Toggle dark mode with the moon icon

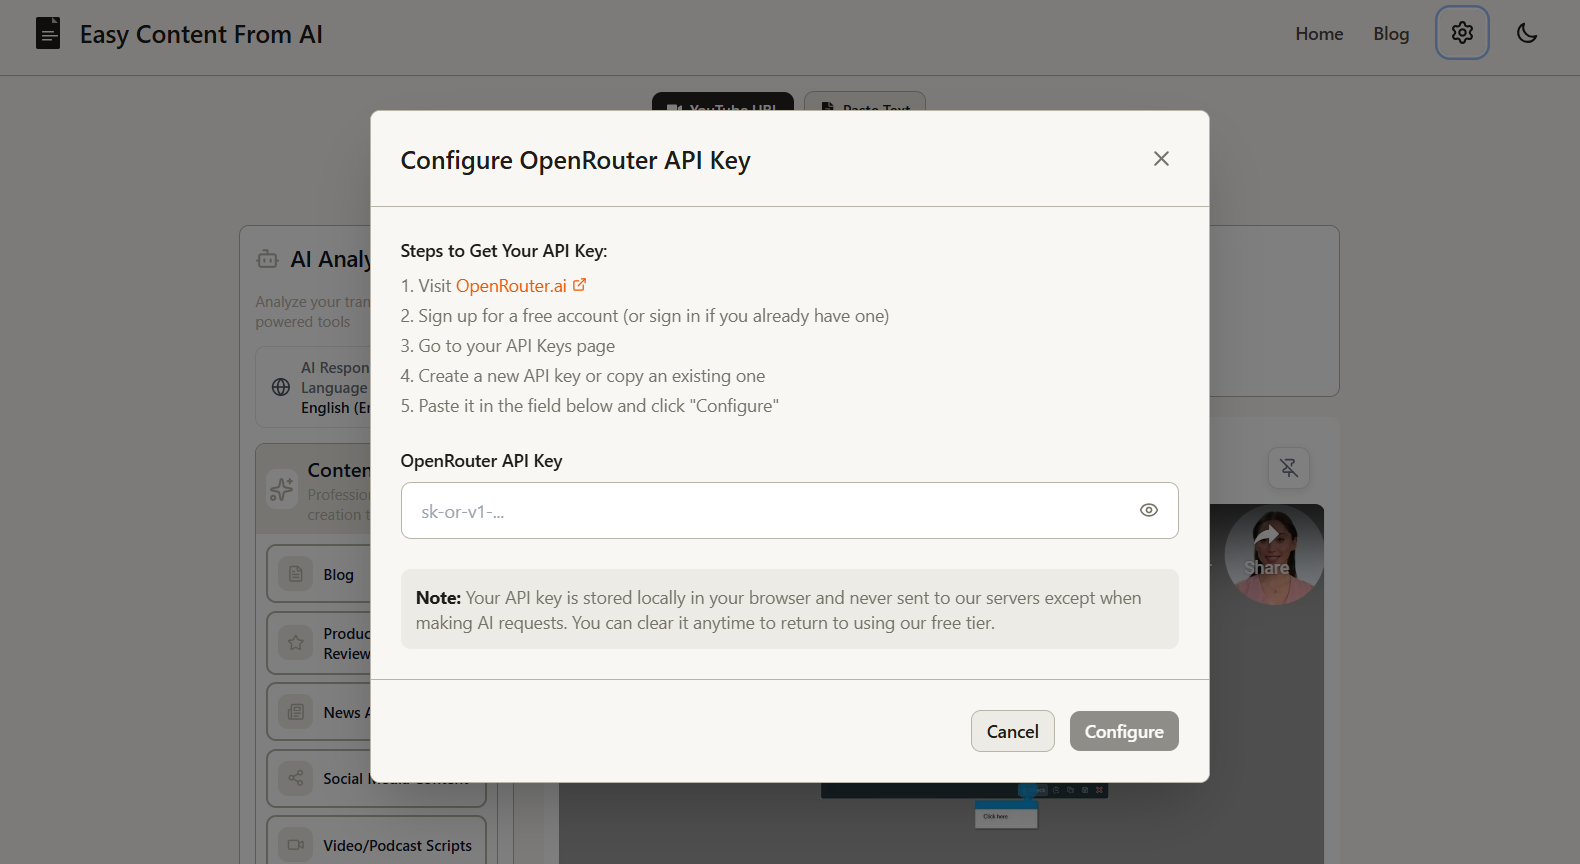[1527, 33]
